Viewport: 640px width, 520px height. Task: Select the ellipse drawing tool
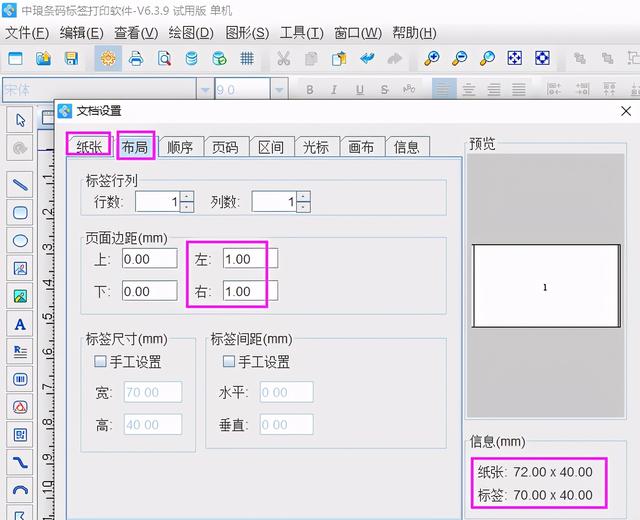click(x=20, y=240)
